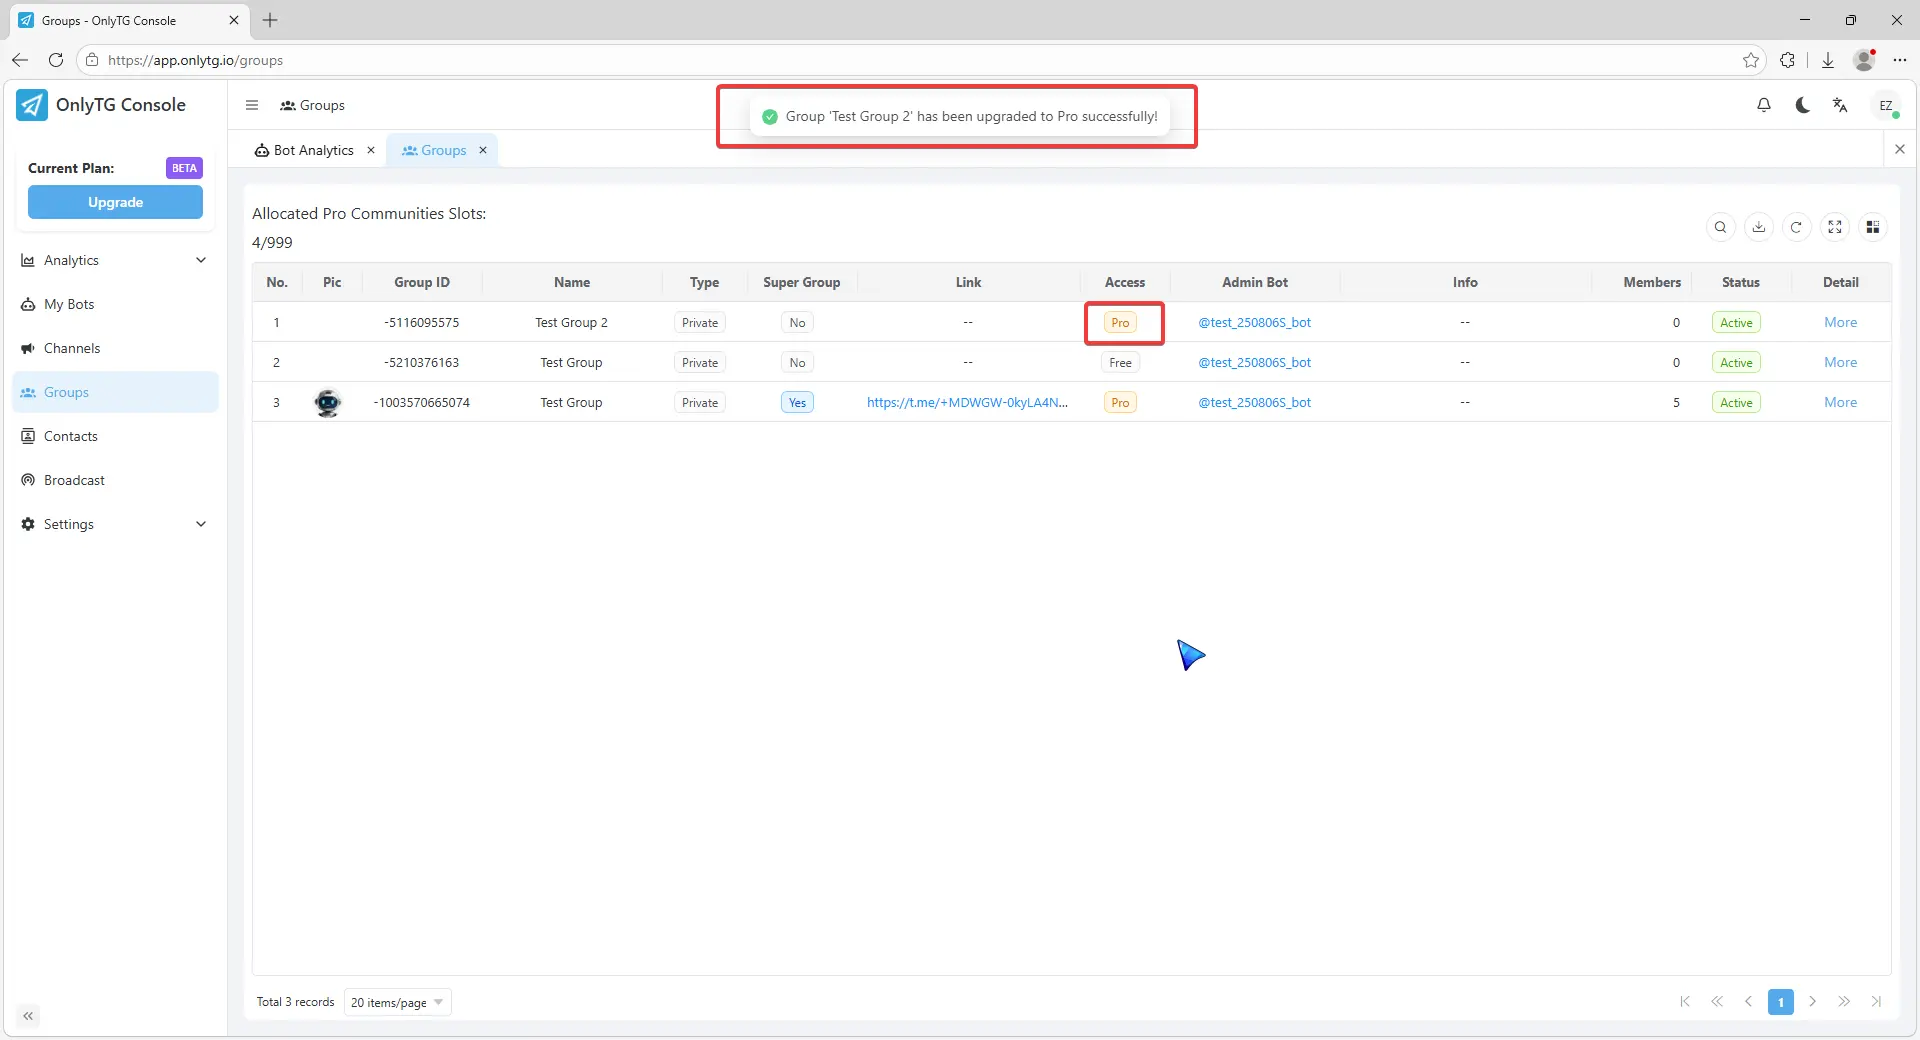Toggle fullscreen view of the table
The image size is (1920, 1040).
tap(1834, 227)
